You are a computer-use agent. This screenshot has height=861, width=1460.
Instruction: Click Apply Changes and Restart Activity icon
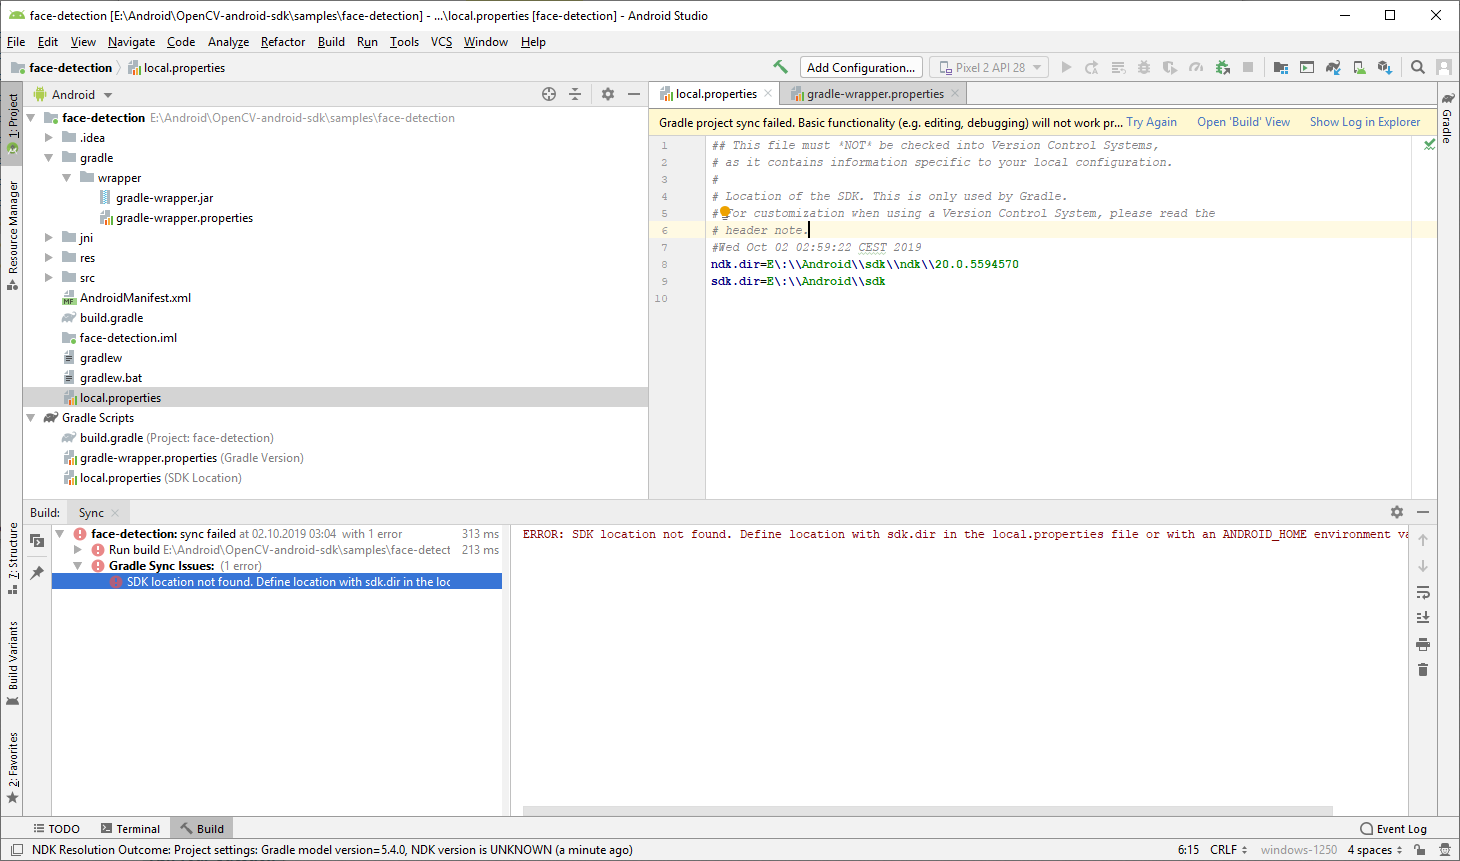coord(1092,67)
